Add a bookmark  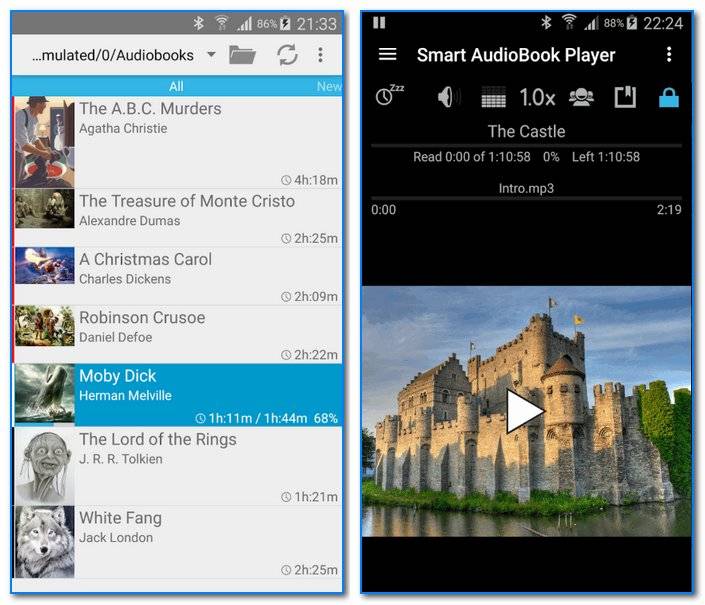pos(625,97)
